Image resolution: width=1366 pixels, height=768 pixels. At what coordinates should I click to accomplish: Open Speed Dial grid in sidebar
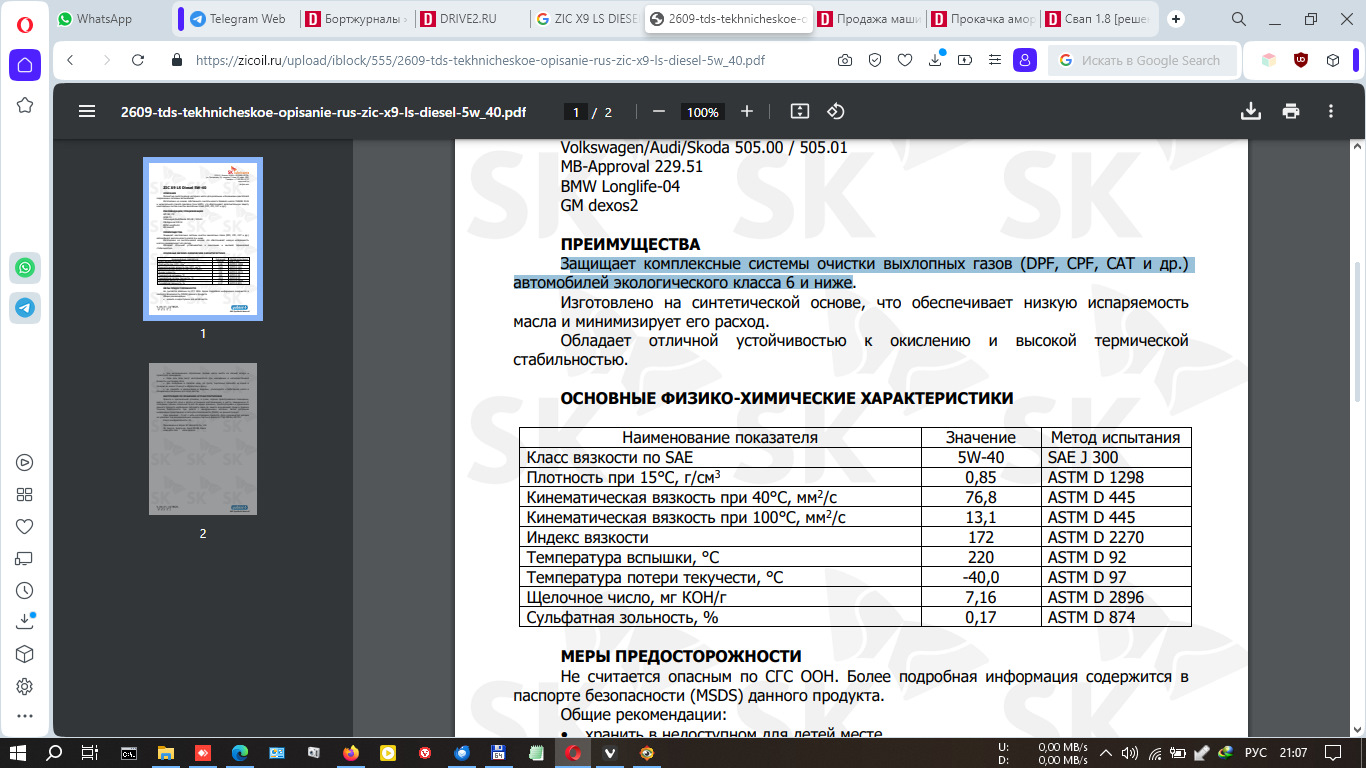25,494
